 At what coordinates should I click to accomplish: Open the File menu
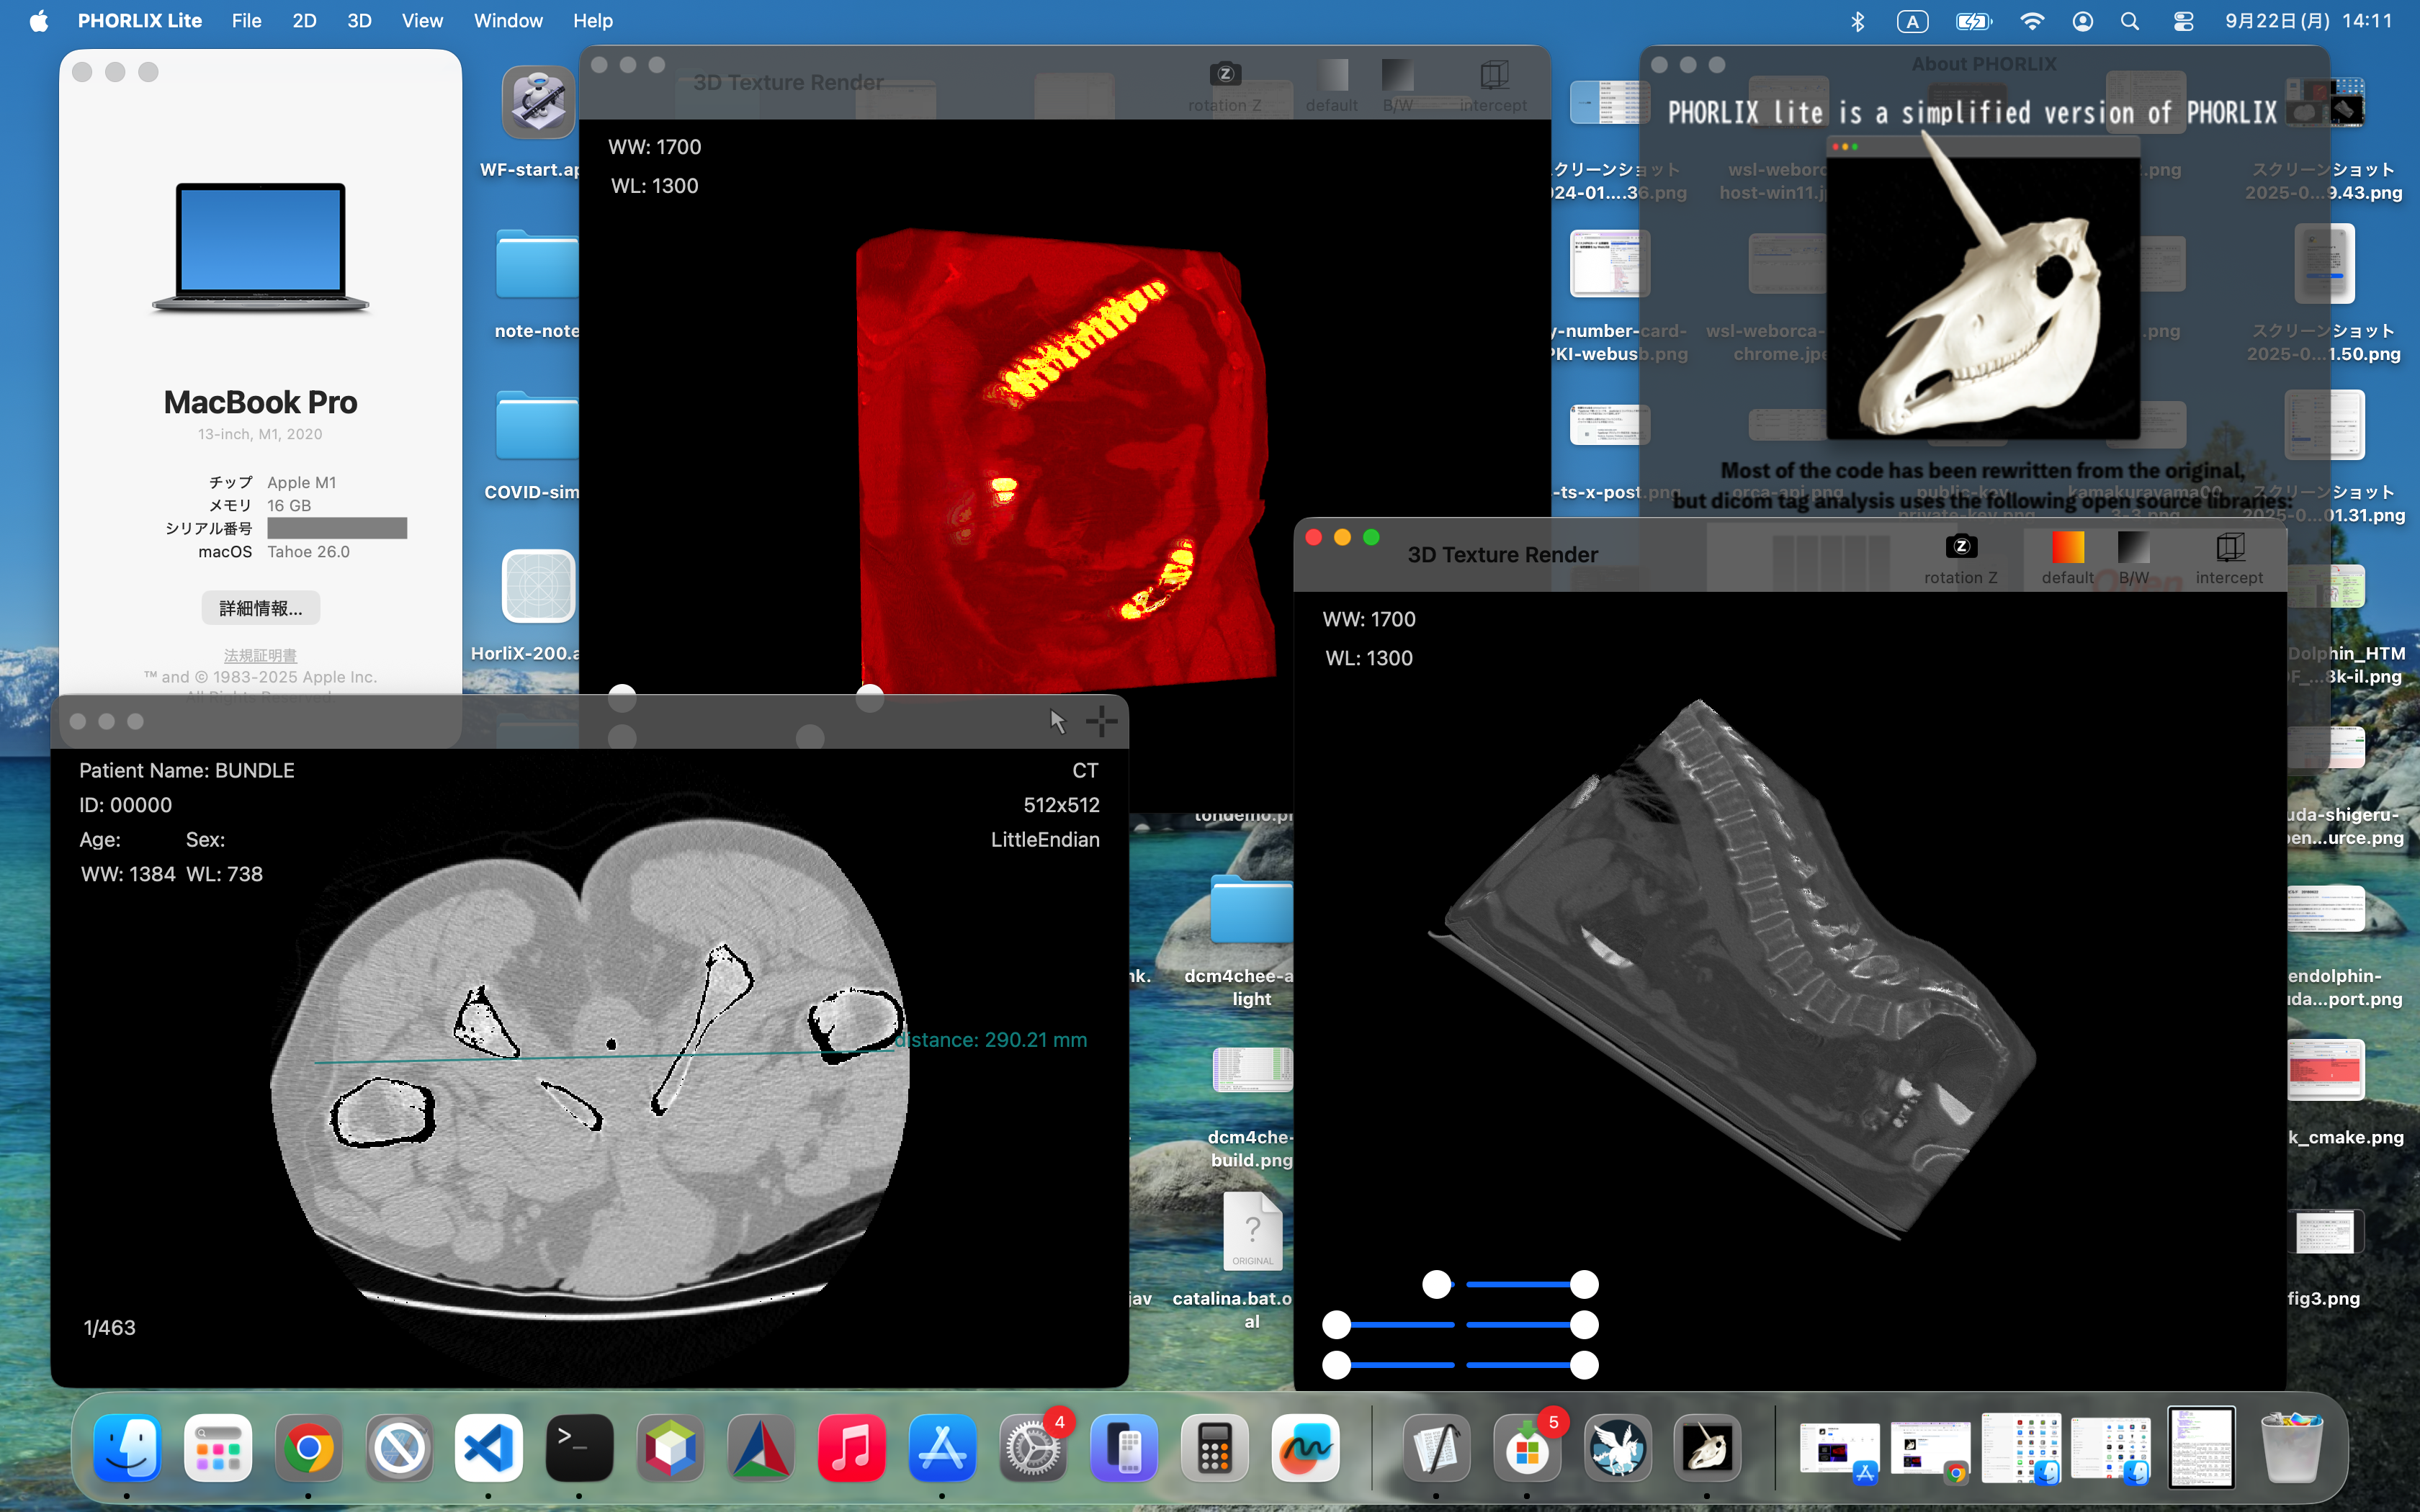pos(246,21)
